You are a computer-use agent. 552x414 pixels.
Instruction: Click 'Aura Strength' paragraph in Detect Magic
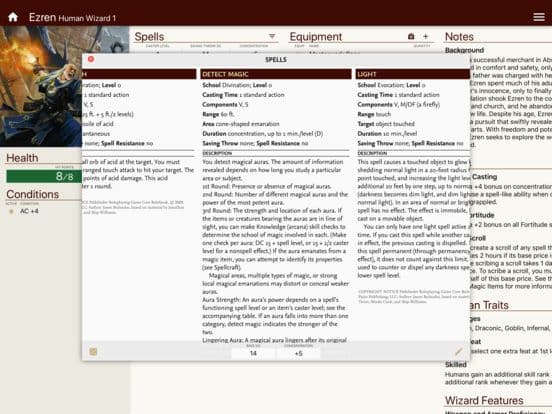click(275, 316)
